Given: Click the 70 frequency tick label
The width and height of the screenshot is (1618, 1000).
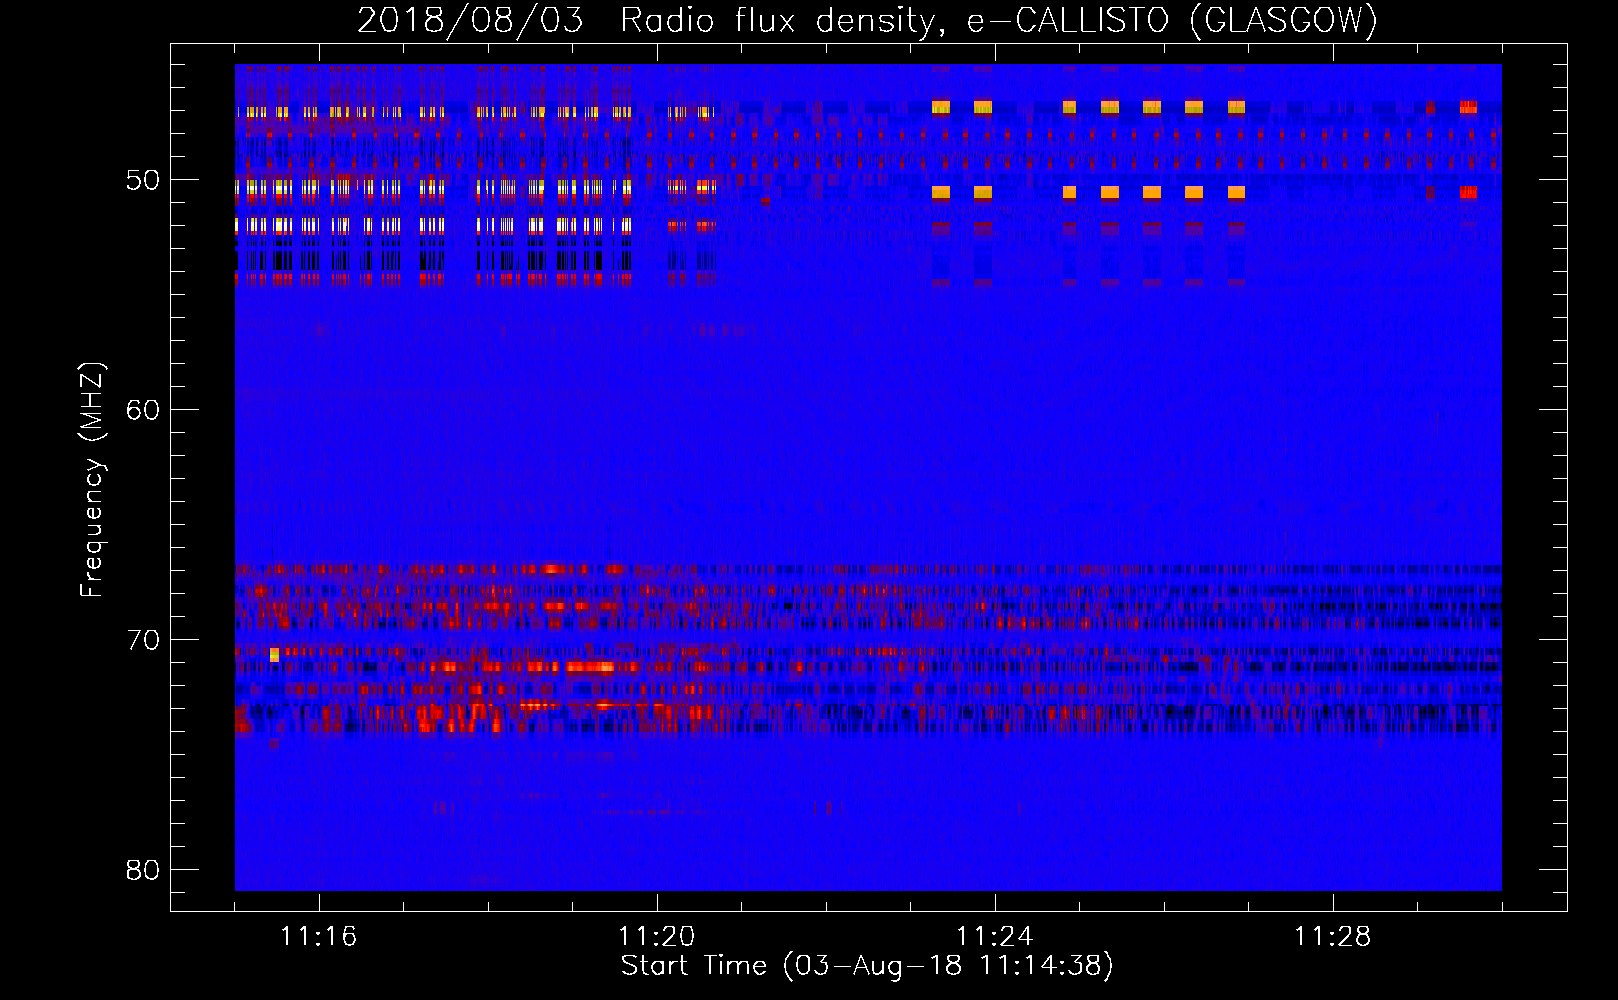Looking at the screenshot, I should click(x=143, y=640).
